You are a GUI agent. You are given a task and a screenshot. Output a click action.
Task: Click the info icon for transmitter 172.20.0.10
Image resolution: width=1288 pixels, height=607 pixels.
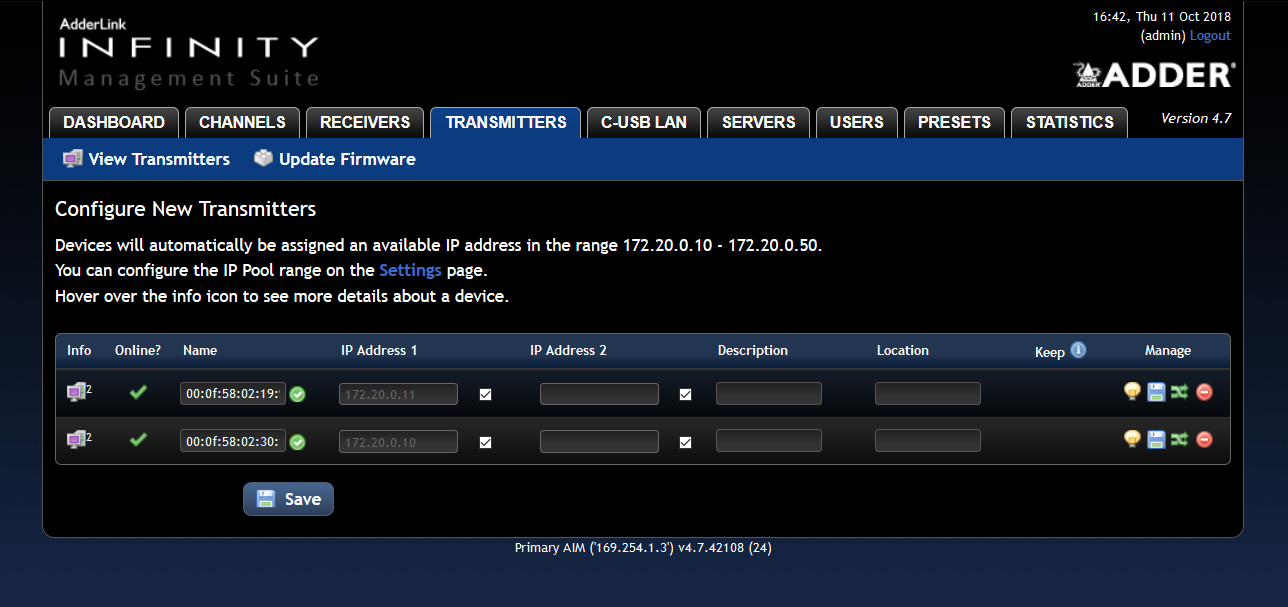[78, 438]
